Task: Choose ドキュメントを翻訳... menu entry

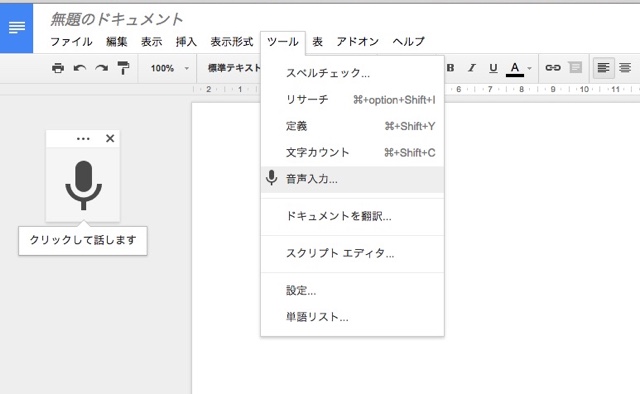Action: coord(352,216)
